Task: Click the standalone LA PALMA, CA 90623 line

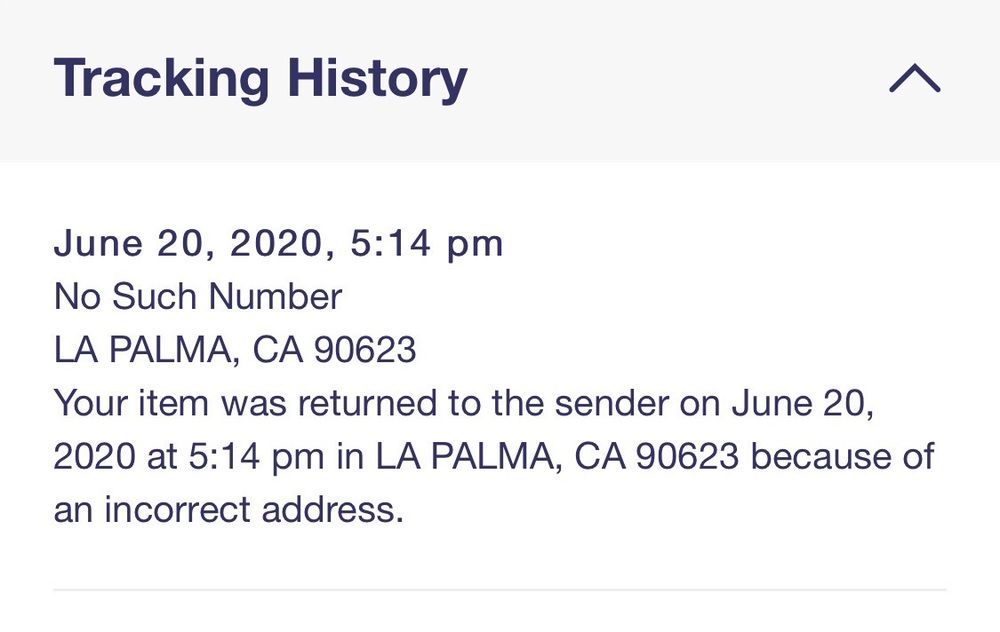Action: pos(235,350)
